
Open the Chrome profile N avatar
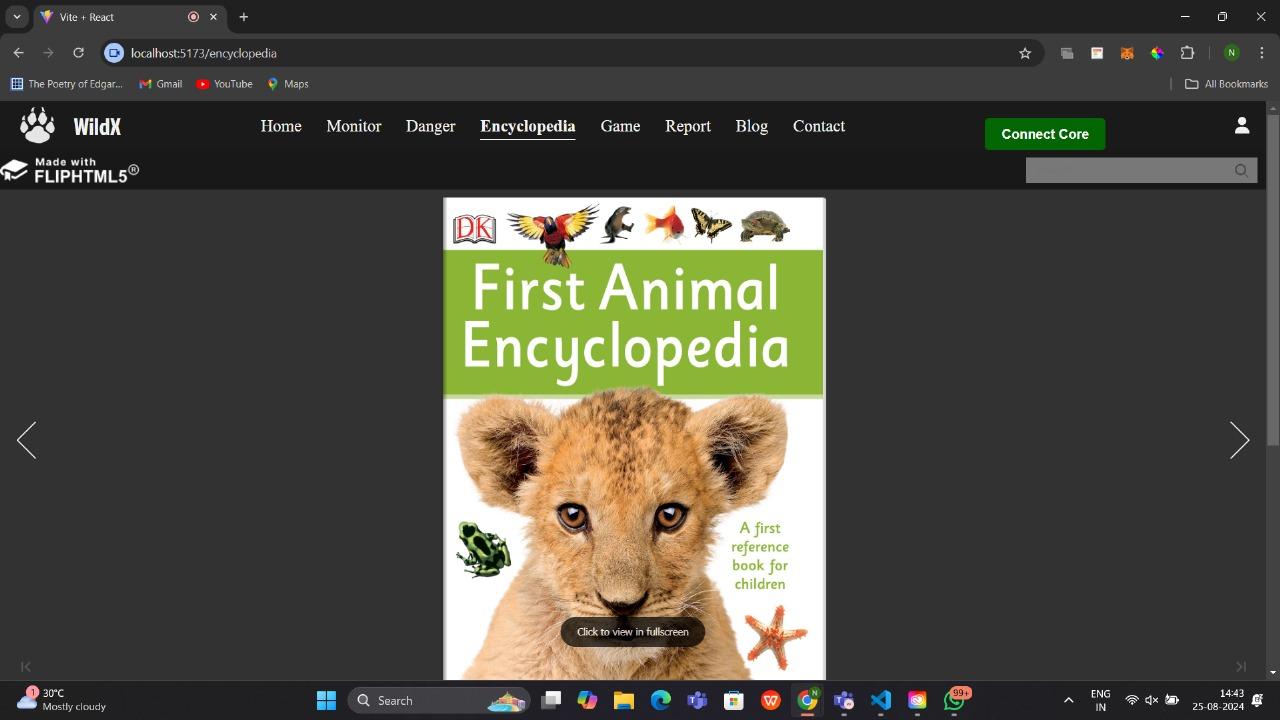tap(1232, 53)
